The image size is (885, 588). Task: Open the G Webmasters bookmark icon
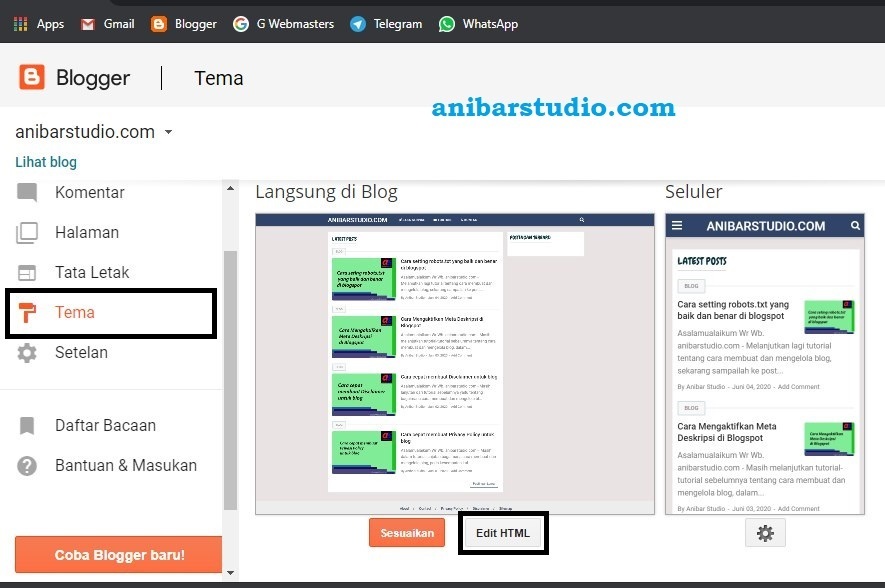pyautogui.click(x=241, y=24)
